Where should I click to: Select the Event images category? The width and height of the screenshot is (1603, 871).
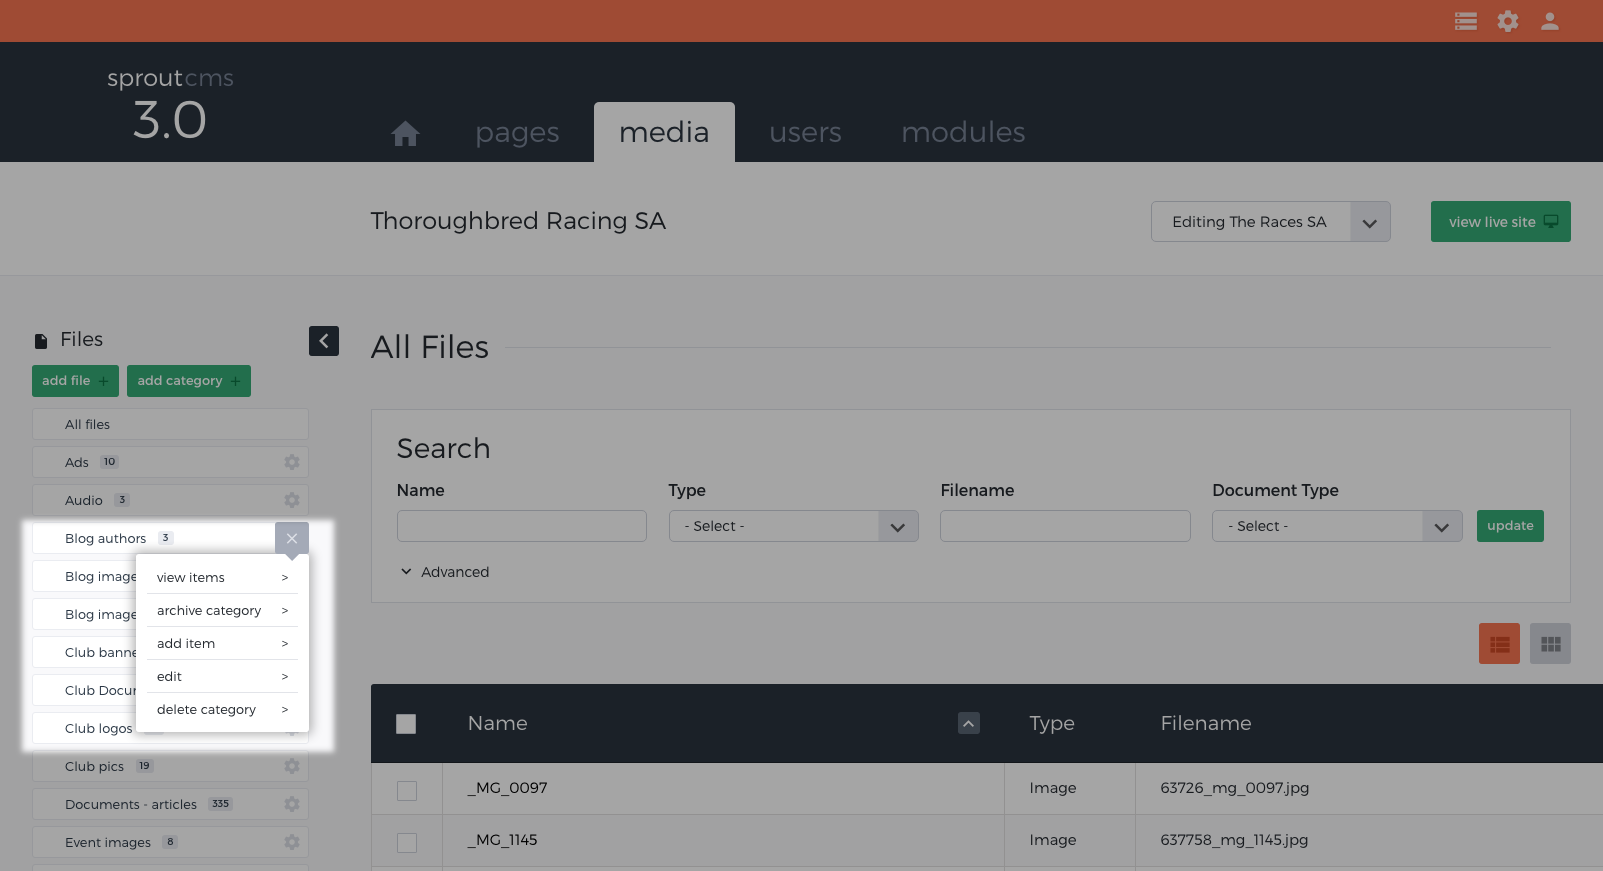170,842
